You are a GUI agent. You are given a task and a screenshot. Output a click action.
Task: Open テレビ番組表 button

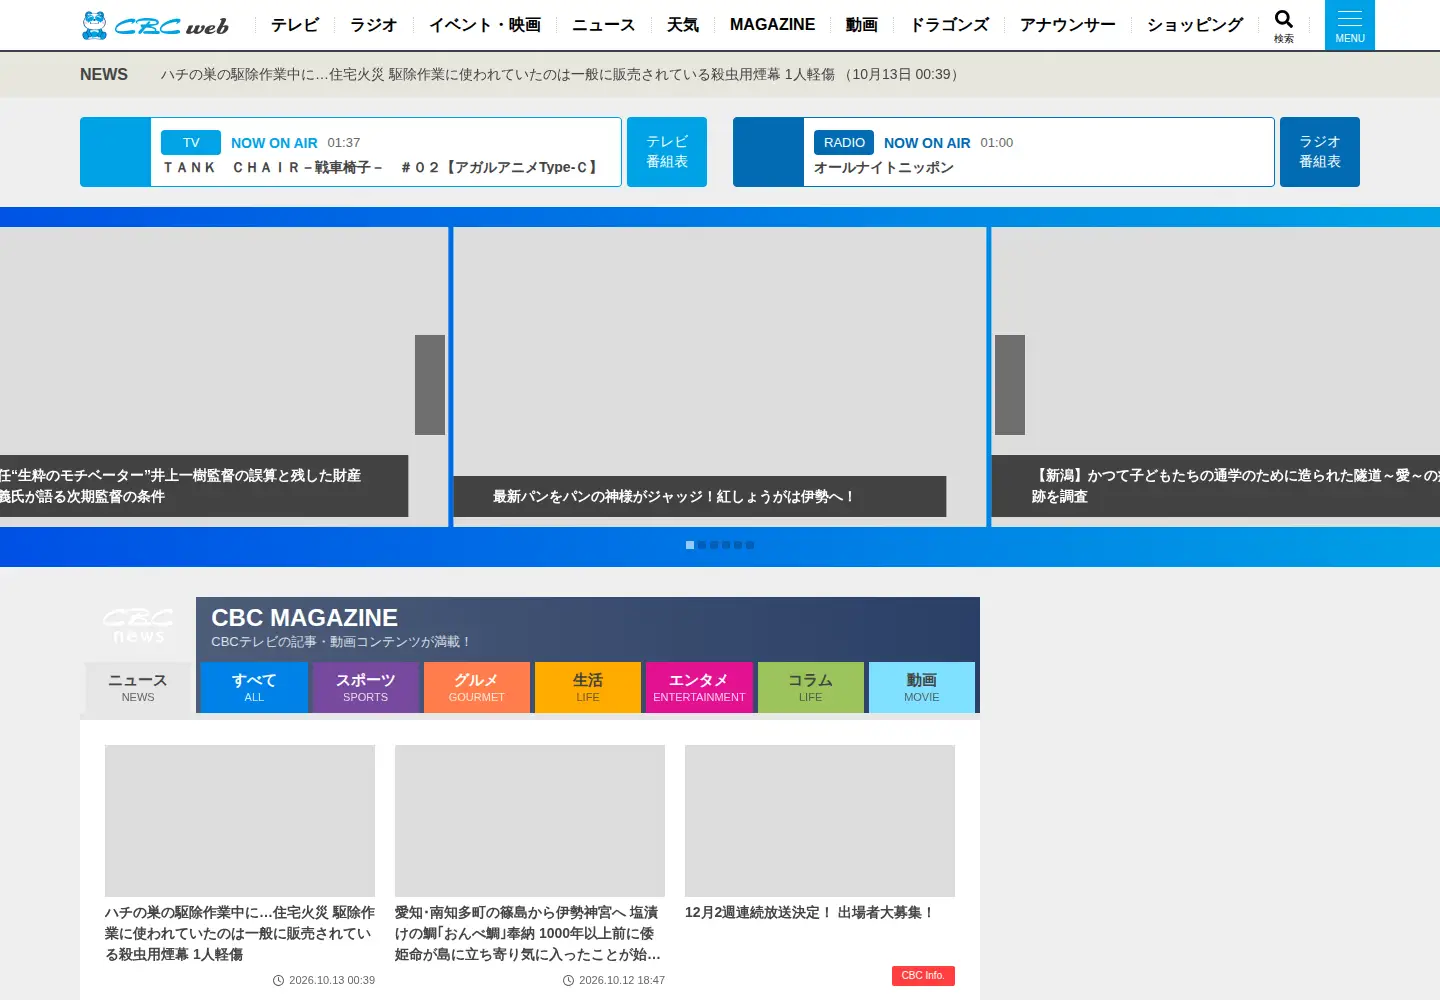point(667,152)
